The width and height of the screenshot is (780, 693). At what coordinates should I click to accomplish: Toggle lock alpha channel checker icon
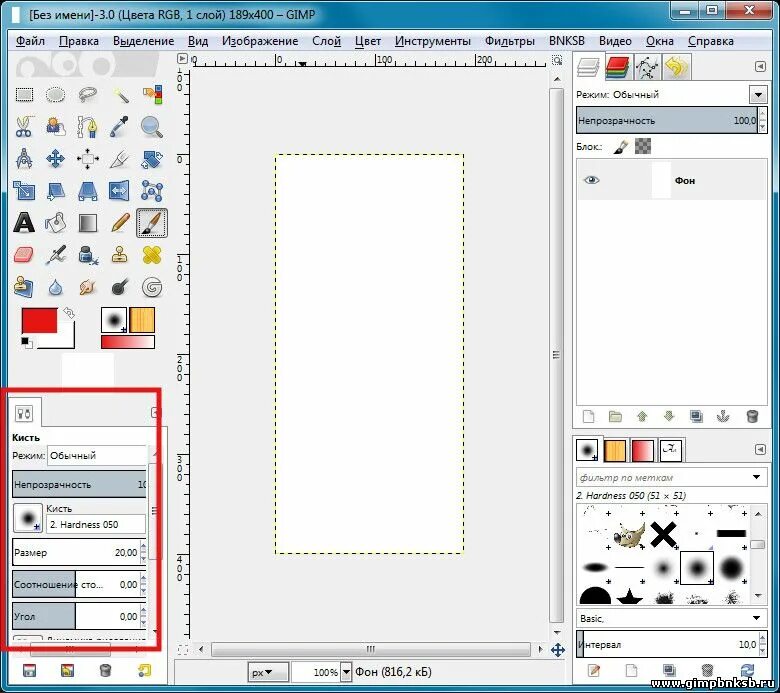pos(643,146)
